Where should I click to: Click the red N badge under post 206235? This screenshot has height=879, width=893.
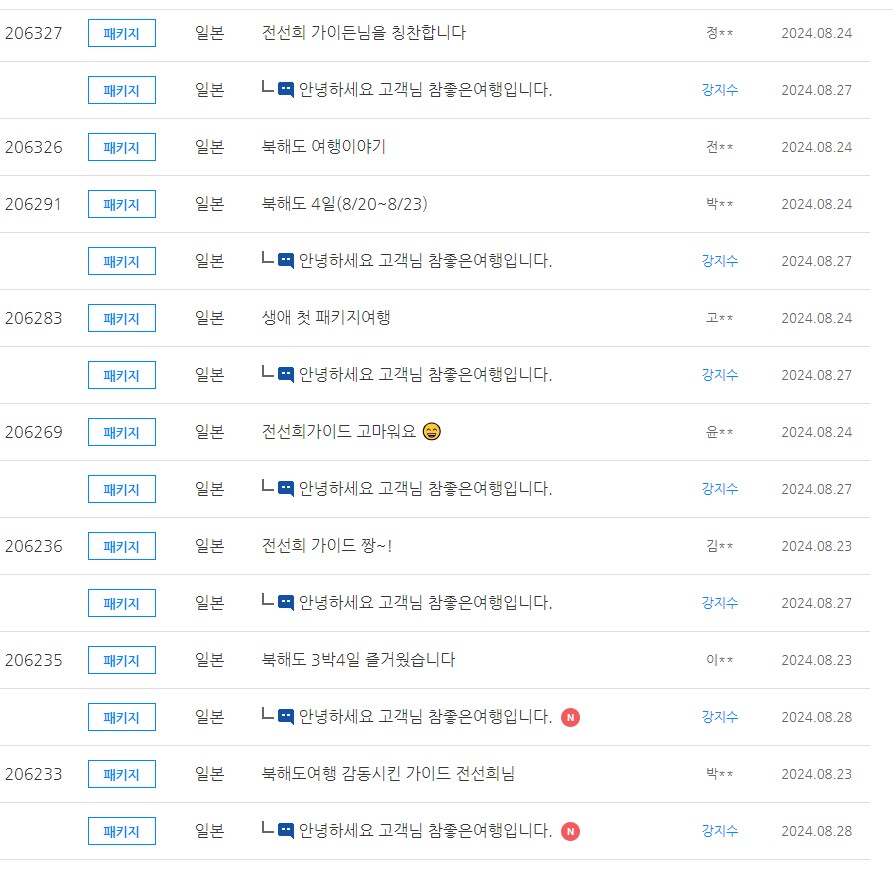point(570,717)
